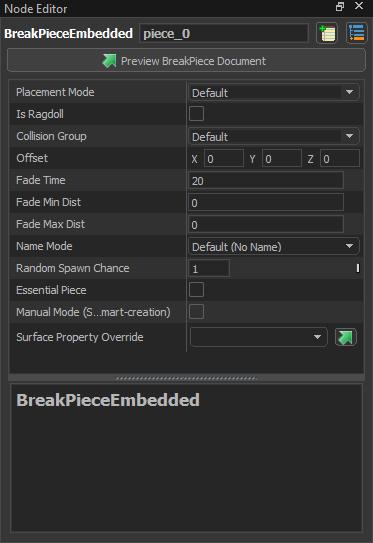373x543 pixels.
Task: Click green arrow next to Surface Property Override
Action: pyautogui.click(x=346, y=337)
